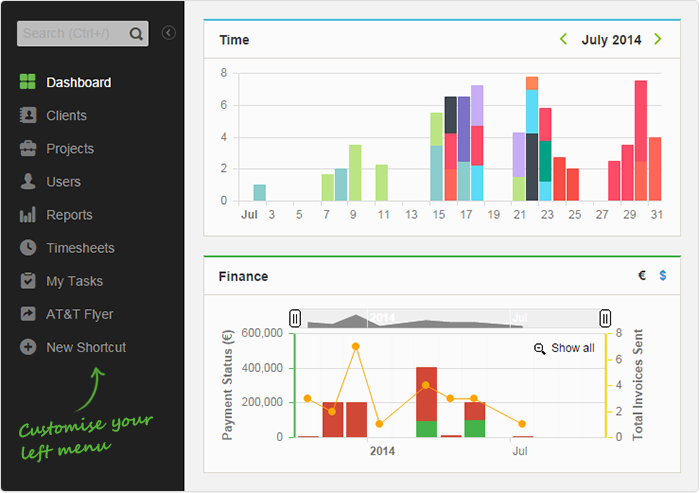This screenshot has height=493, width=700.
Task: Open the Dashboard menu item
Action: coord(79,83)
